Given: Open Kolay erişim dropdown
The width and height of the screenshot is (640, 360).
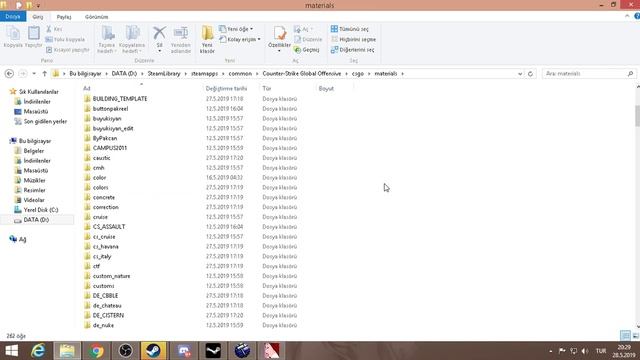Looking at the screenshot, I should click(240, 39).
